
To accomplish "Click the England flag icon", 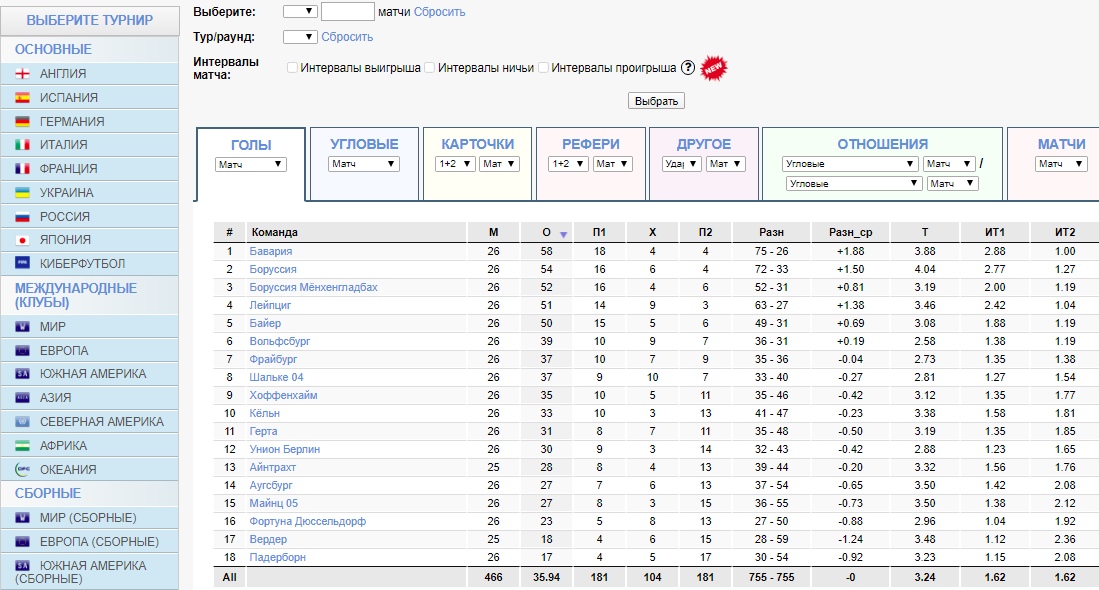I will click(x=22, y=74).
